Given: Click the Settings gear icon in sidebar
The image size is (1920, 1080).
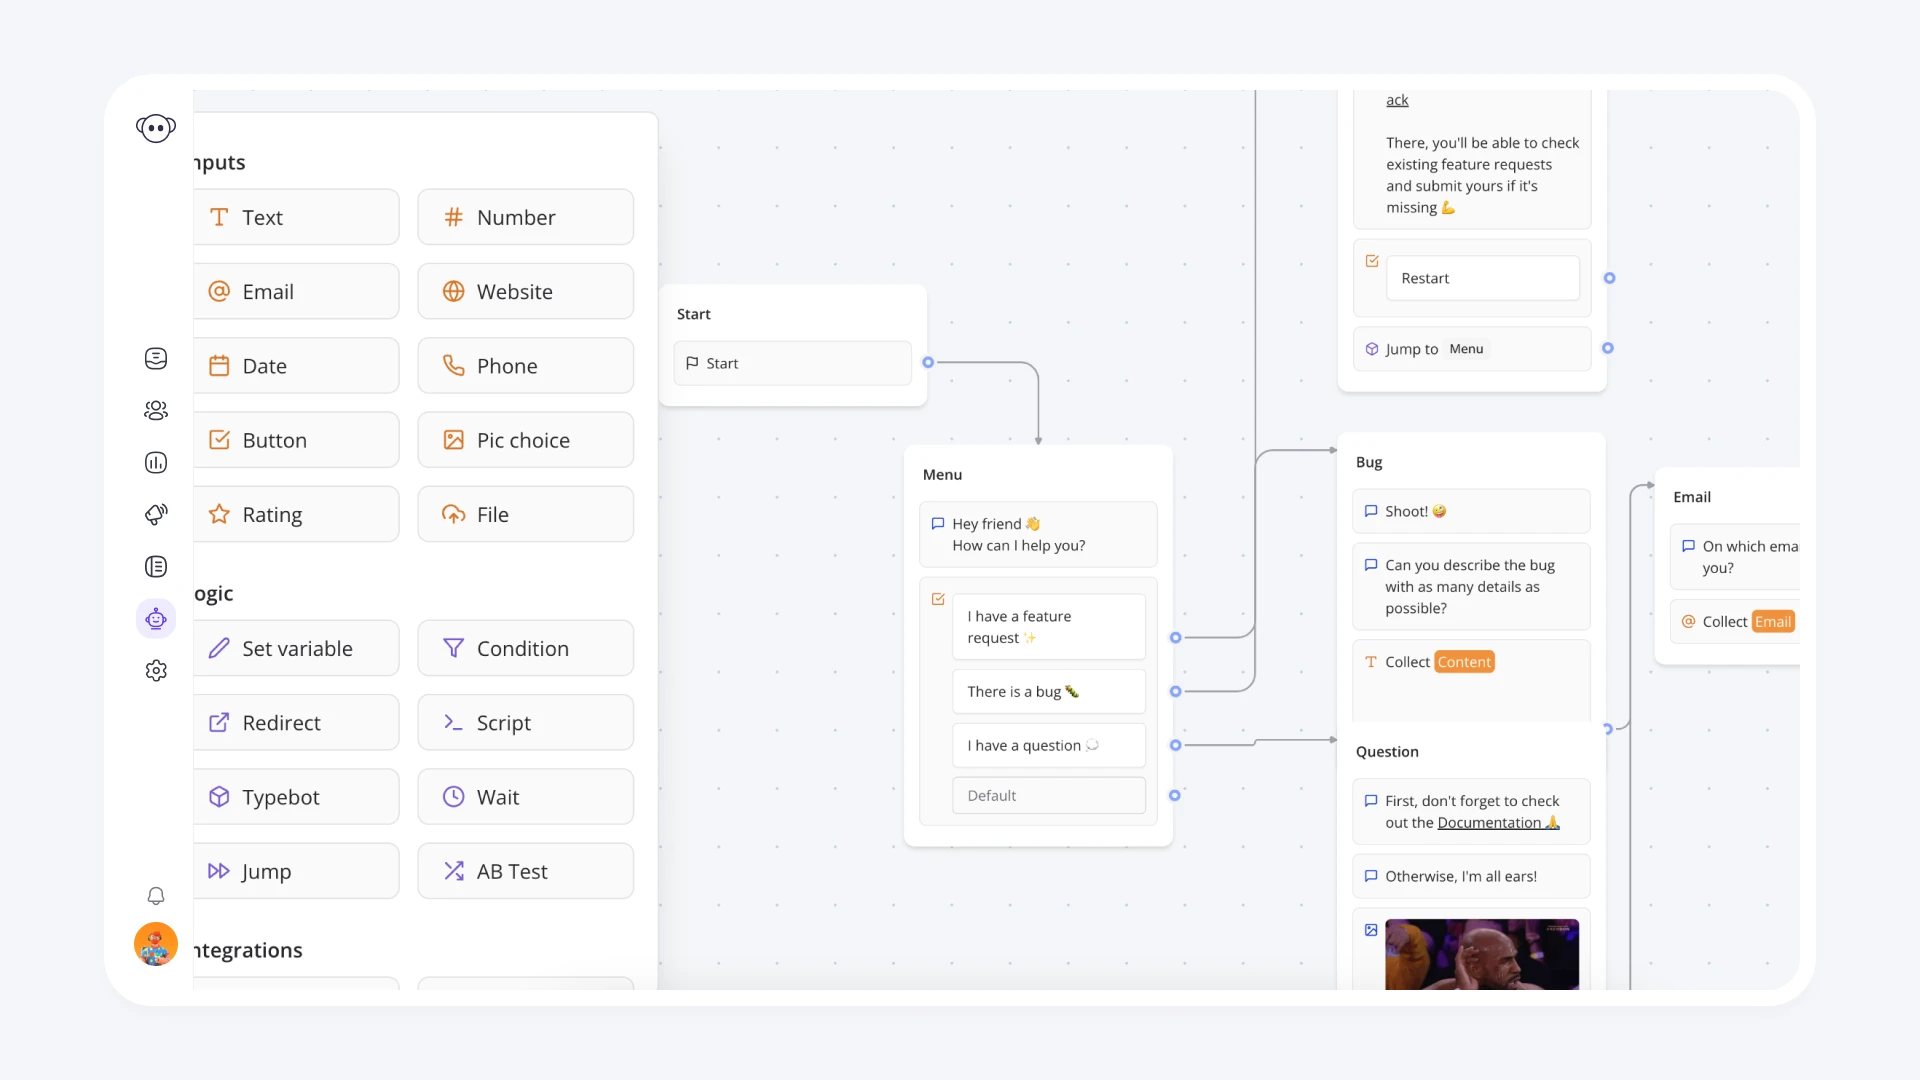Looking at the screenshot, I should tap(156, 670).
